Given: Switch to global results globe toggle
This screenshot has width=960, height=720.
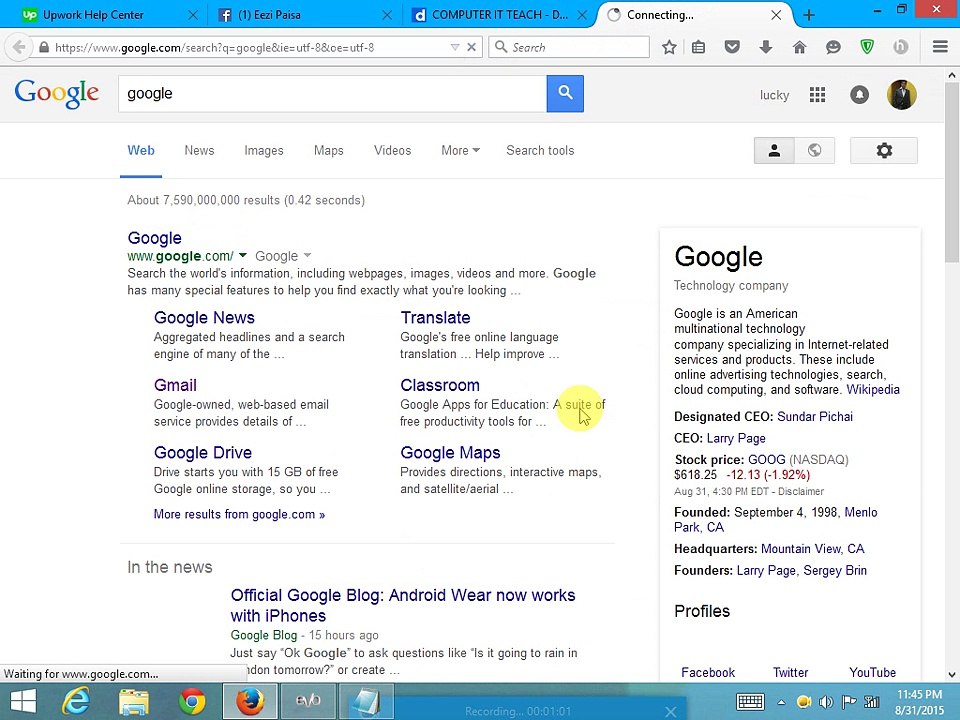Looking at the screenshot, I should tap(814, 150).
